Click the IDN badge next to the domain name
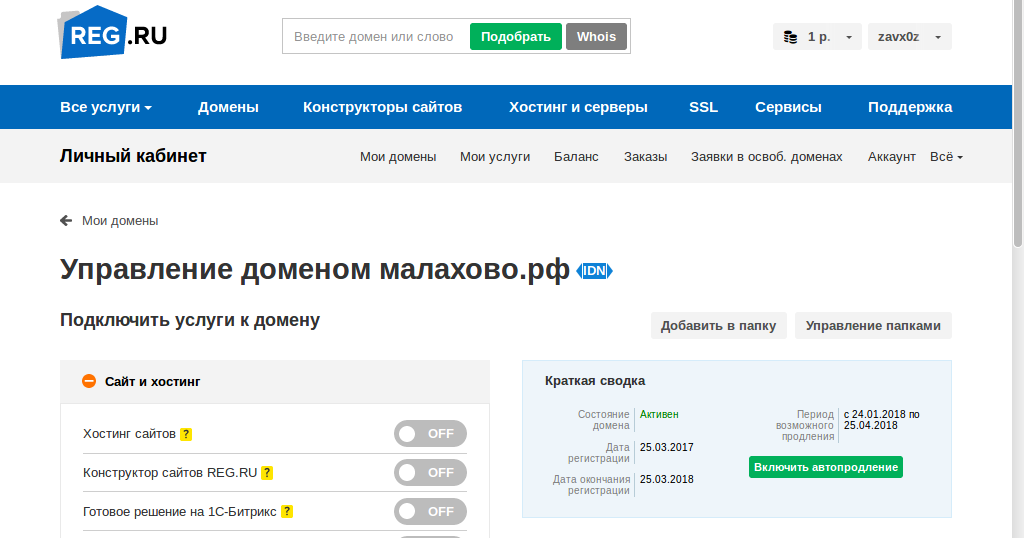The width and height of the screenshot is (1024, 538). (594, 271)
